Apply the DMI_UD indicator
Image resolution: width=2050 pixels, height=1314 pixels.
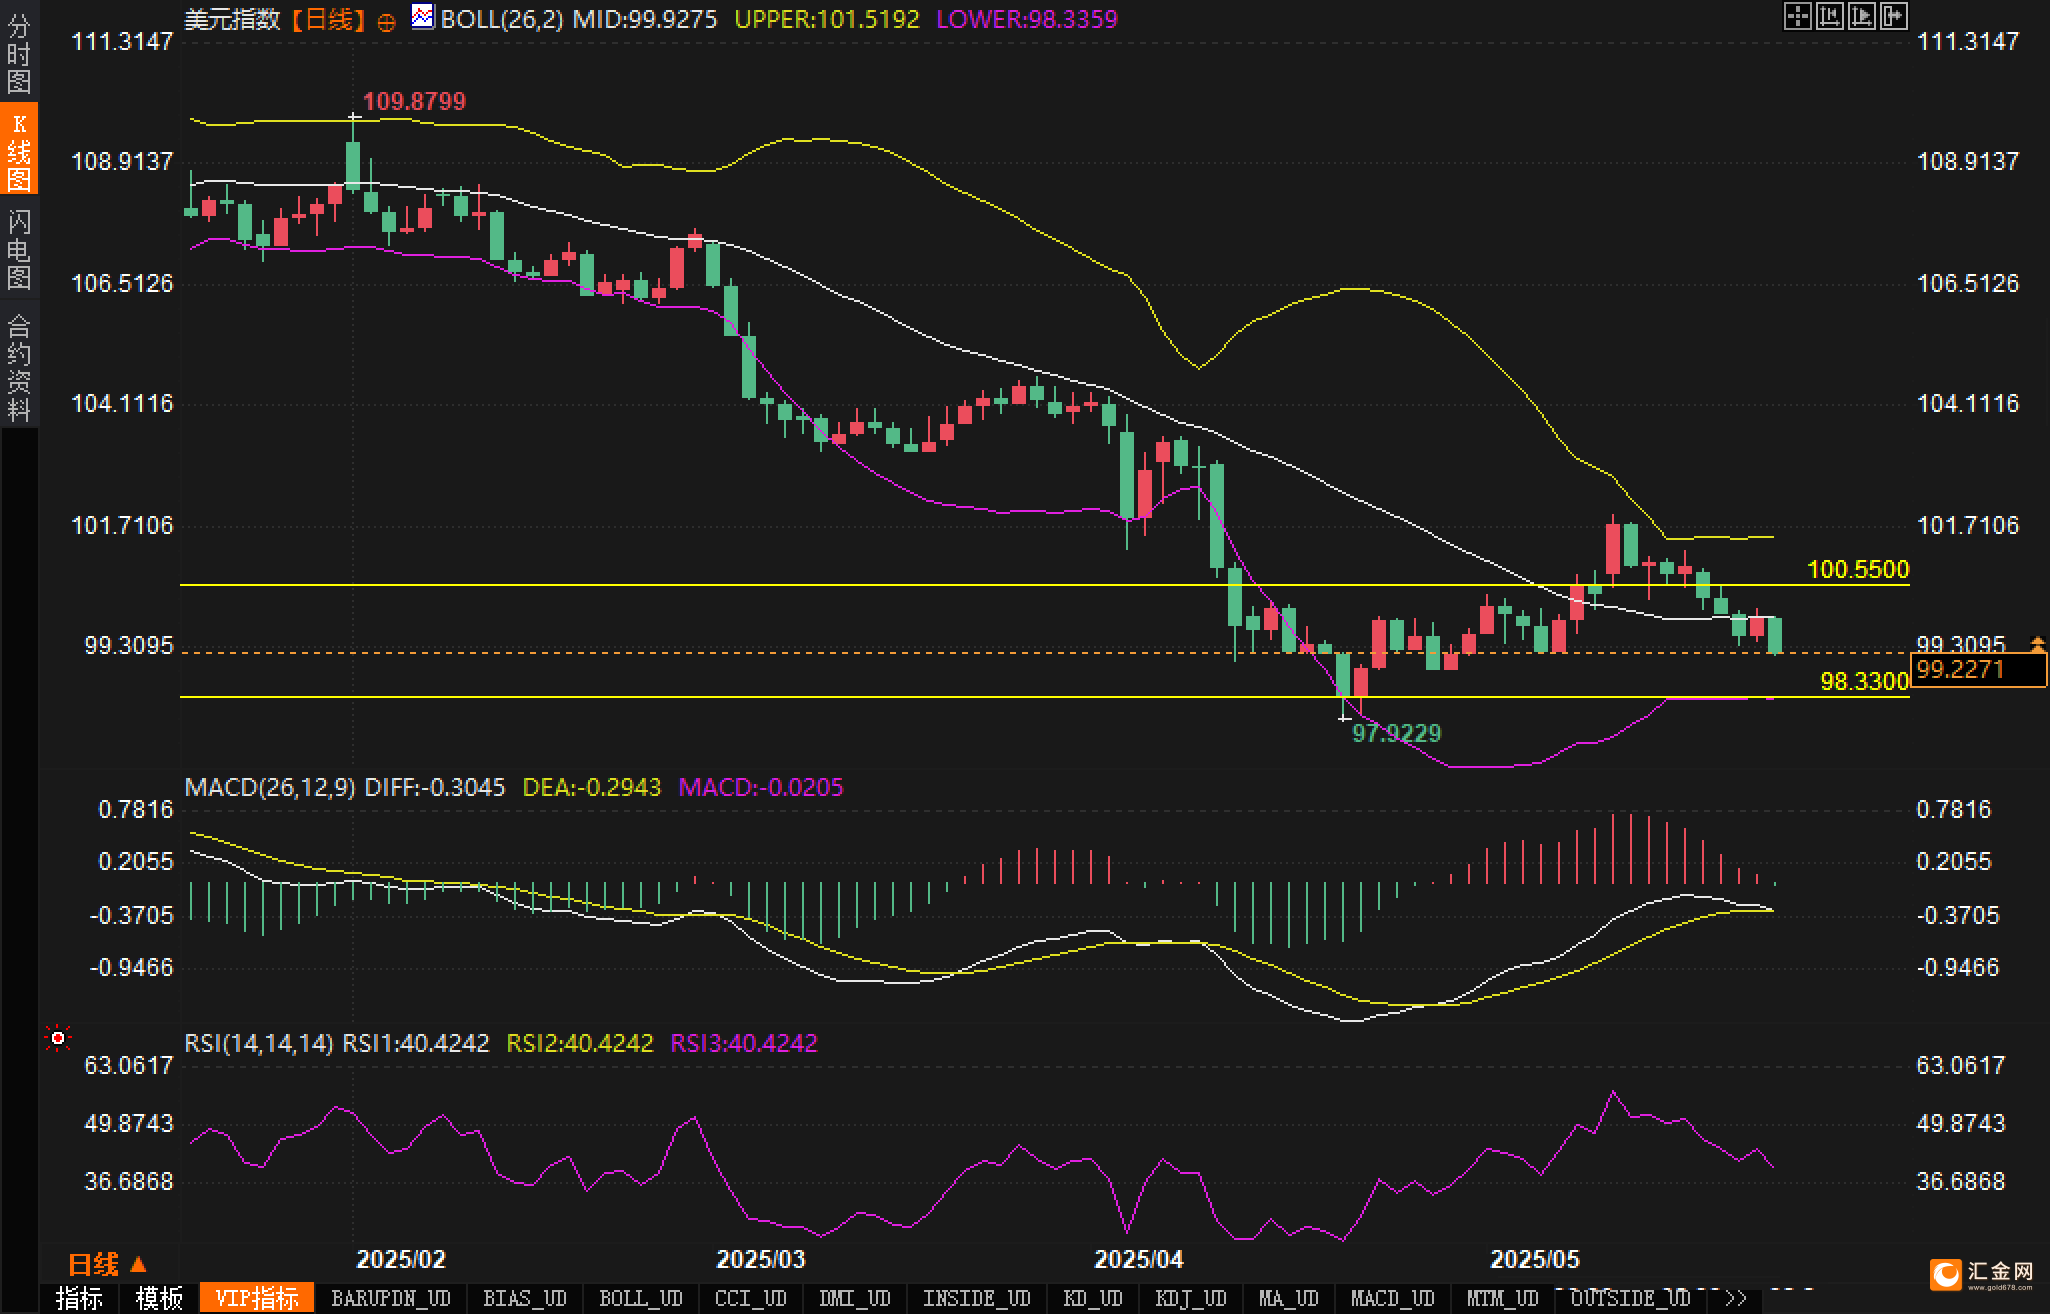click(x=855, y=1298)
